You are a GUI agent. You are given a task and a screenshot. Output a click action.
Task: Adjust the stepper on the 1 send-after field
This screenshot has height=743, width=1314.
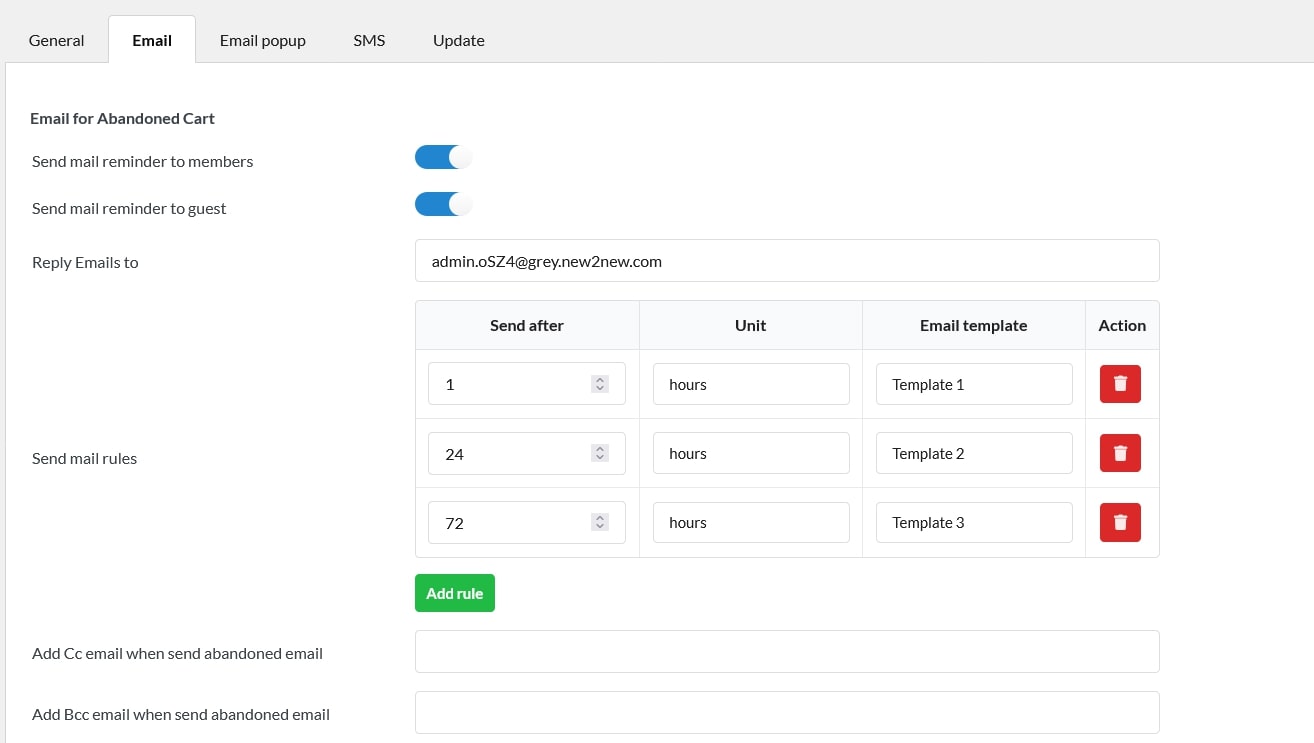tap(600, 384)
